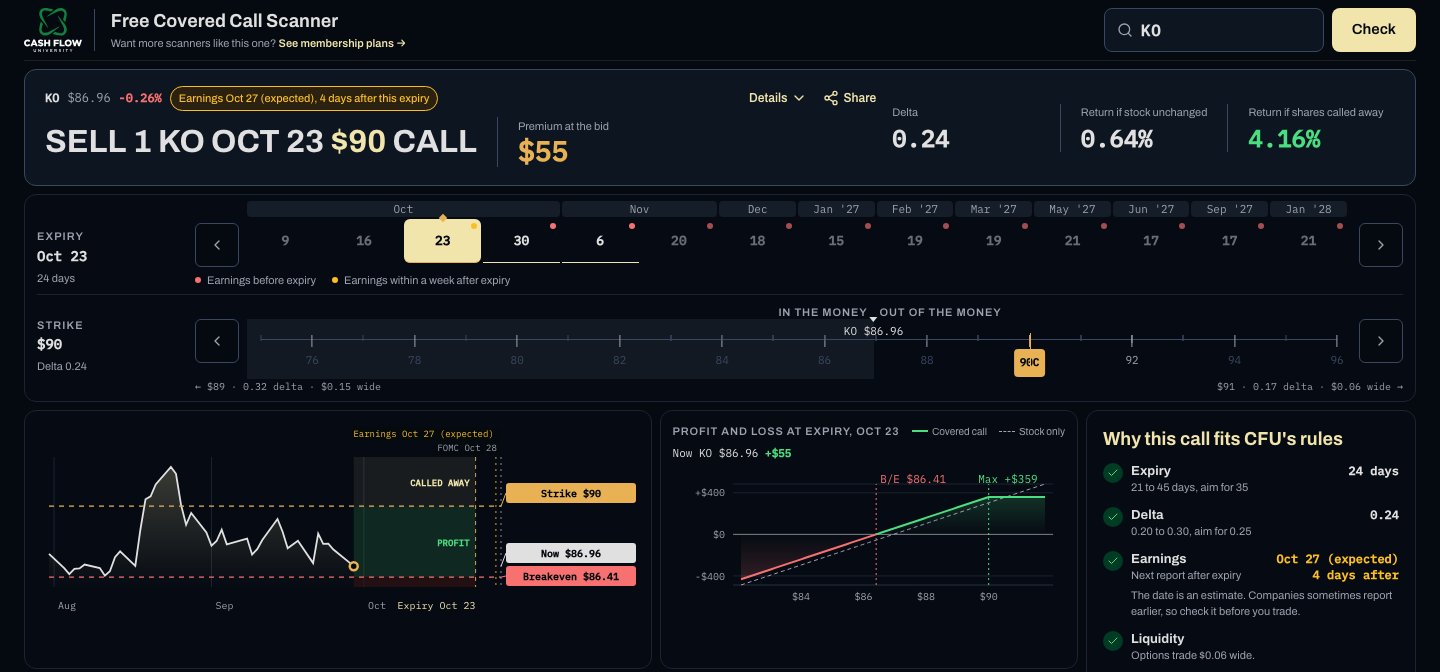Go to next expiry dates
The height and width of the screenshot is (672, 1440).
(1381, 245)
